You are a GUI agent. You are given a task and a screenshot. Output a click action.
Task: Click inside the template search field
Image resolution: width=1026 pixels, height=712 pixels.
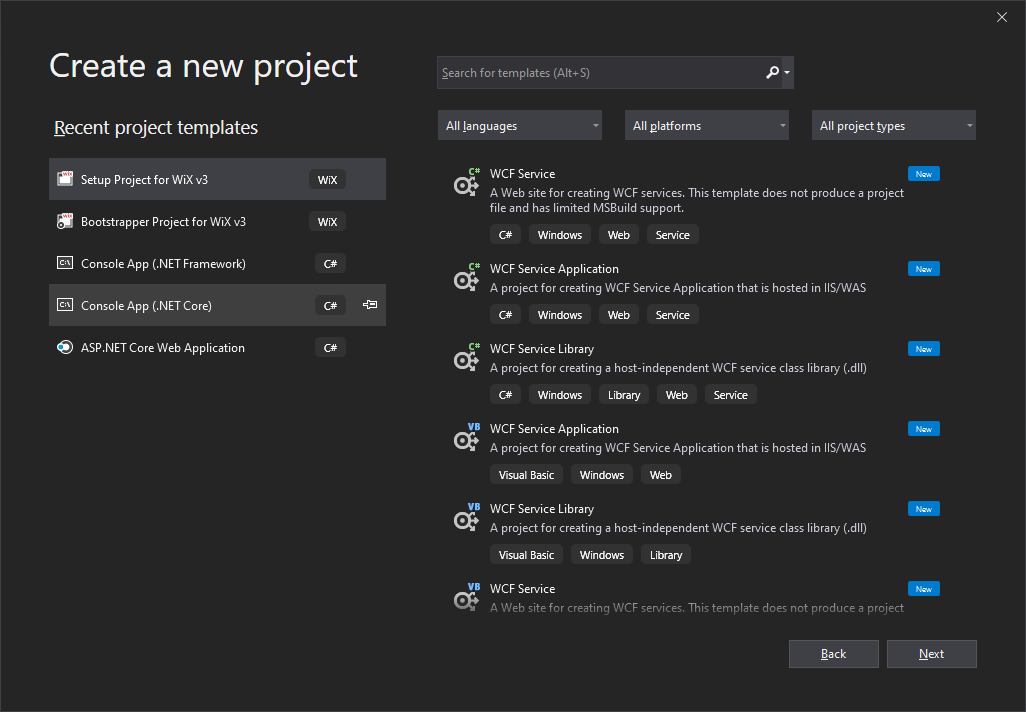(600, 72)
